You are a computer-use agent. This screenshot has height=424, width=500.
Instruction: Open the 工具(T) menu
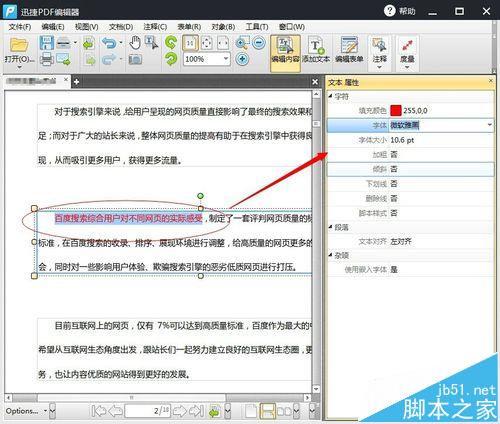coord(257,27)
